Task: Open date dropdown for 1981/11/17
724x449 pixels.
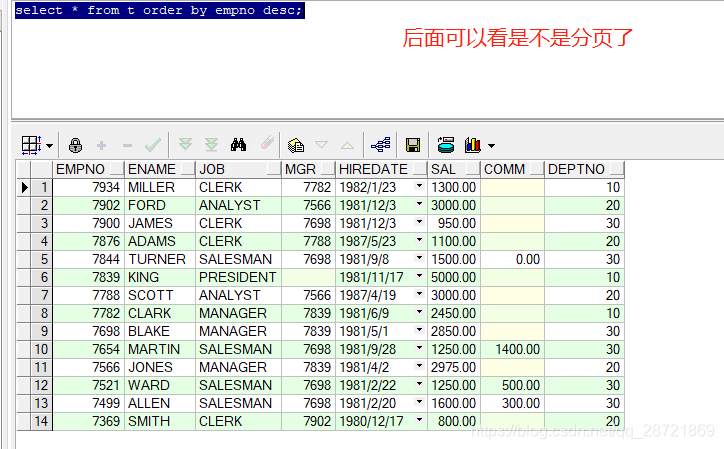Action: pyautogui.click(x=419, y=276)
